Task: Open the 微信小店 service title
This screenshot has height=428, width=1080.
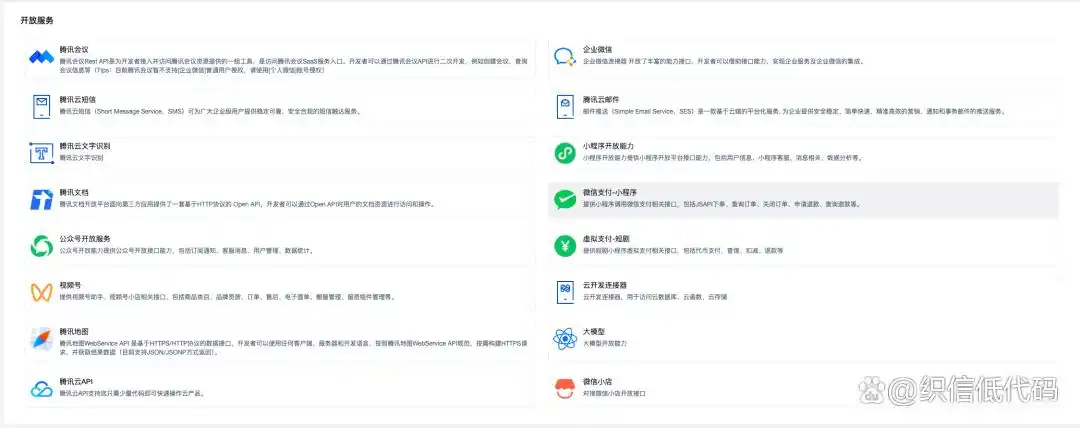Action: [597, 381]
